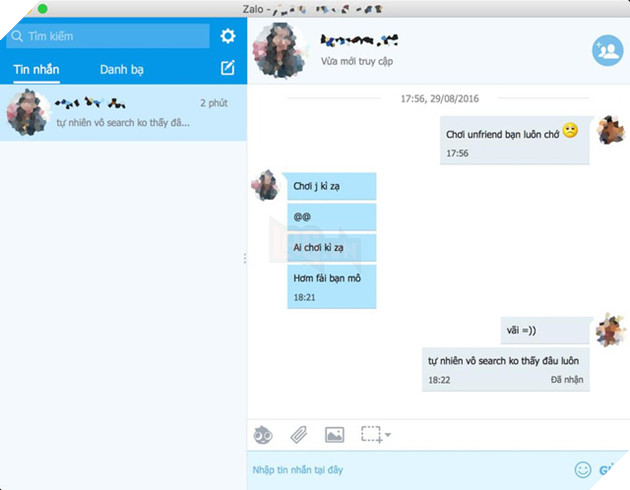Click sender avatar beside 'Chơi j kì zạ'
This screenshot has width=630, height=490.
(x=265, y=185)
